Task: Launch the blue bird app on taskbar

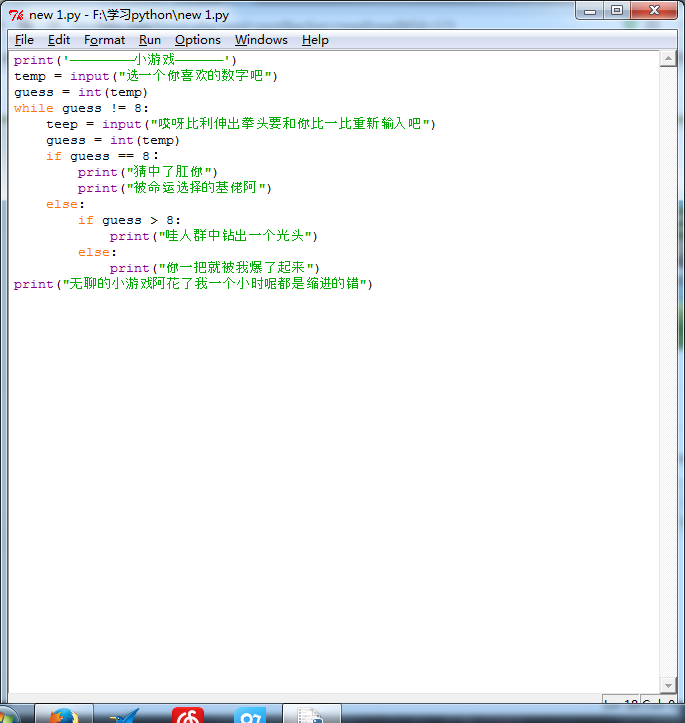Action: (125, 715)
